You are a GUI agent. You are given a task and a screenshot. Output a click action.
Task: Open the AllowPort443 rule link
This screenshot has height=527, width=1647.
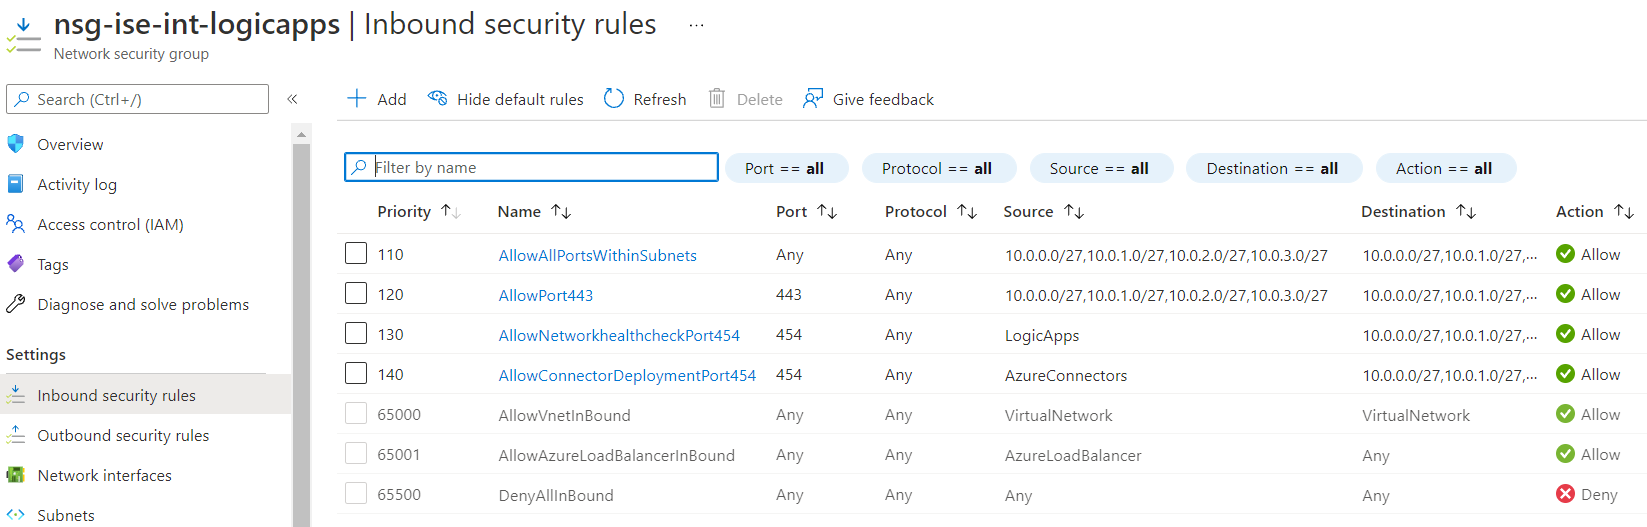point(546,295)
